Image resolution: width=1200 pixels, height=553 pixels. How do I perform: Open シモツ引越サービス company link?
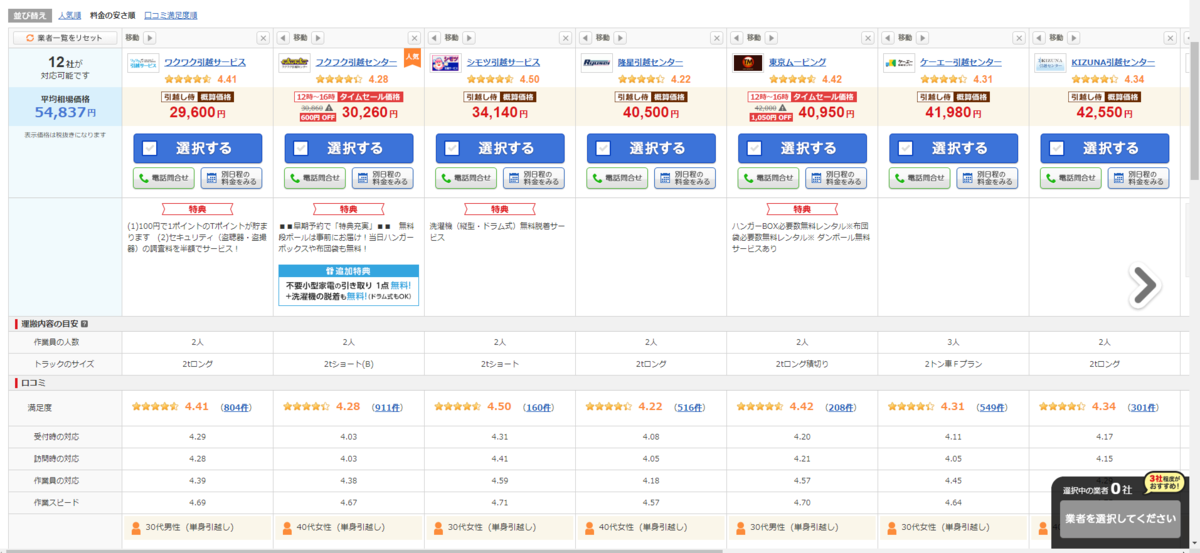502,62
